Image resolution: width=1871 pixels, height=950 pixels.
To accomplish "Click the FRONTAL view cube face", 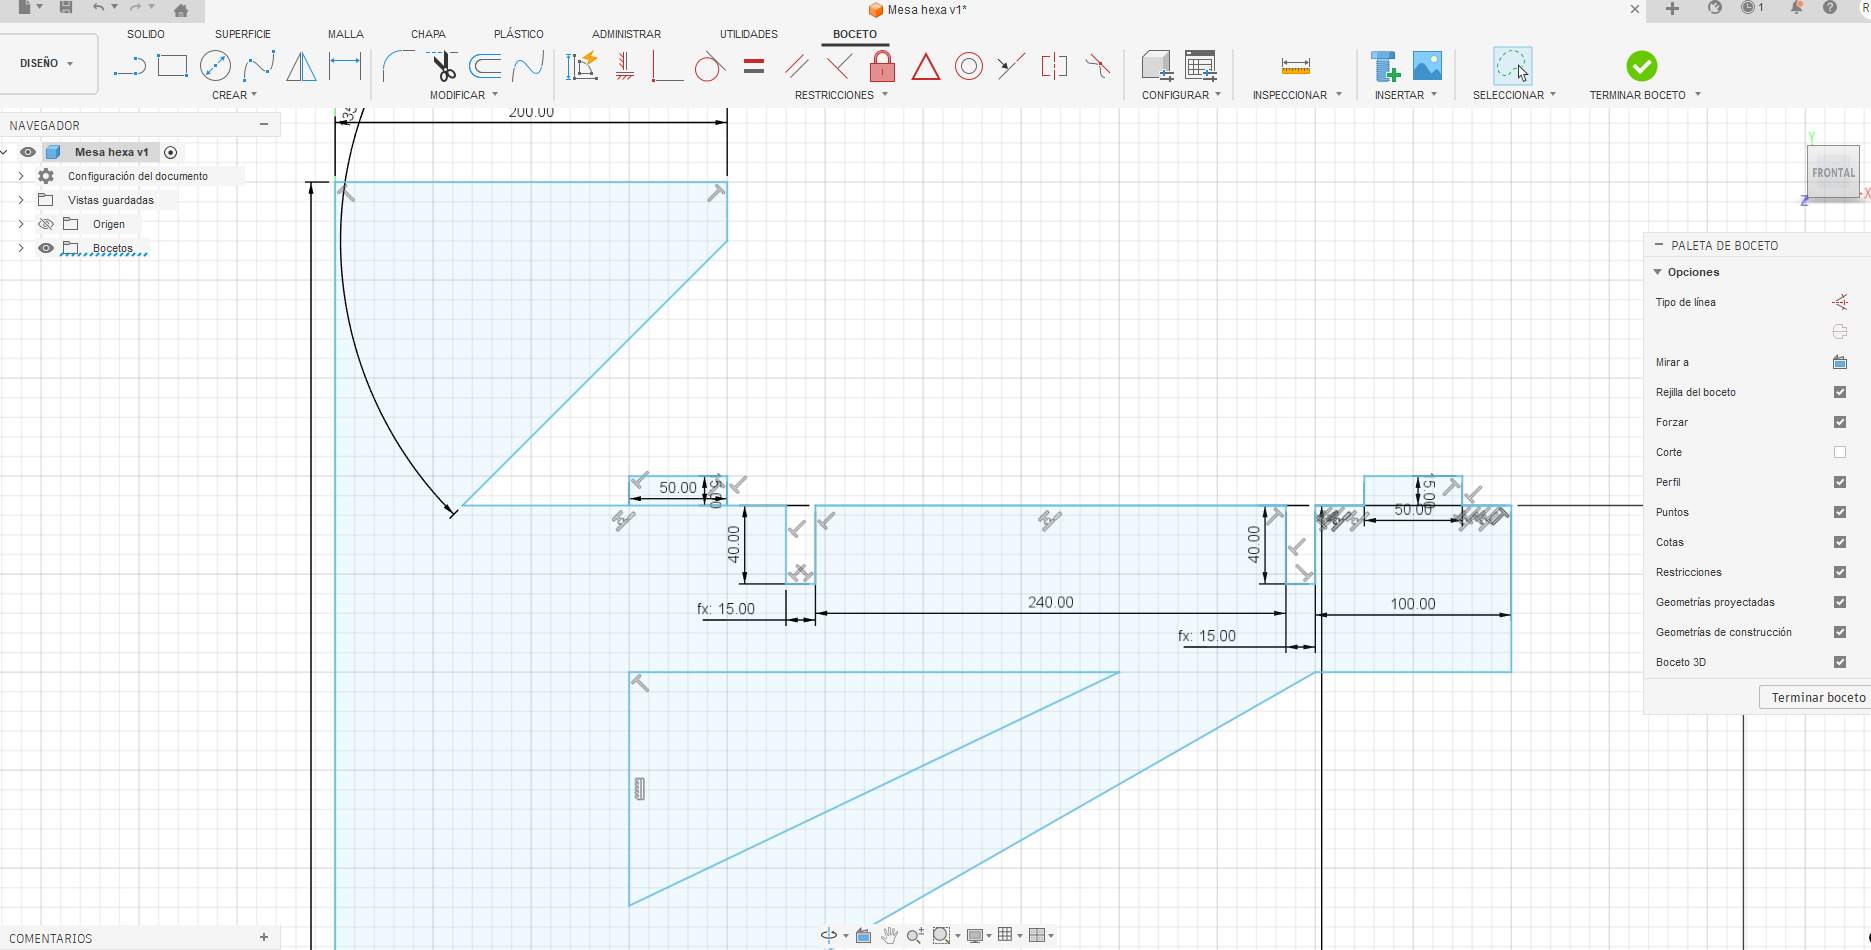I will point(1832,173).
